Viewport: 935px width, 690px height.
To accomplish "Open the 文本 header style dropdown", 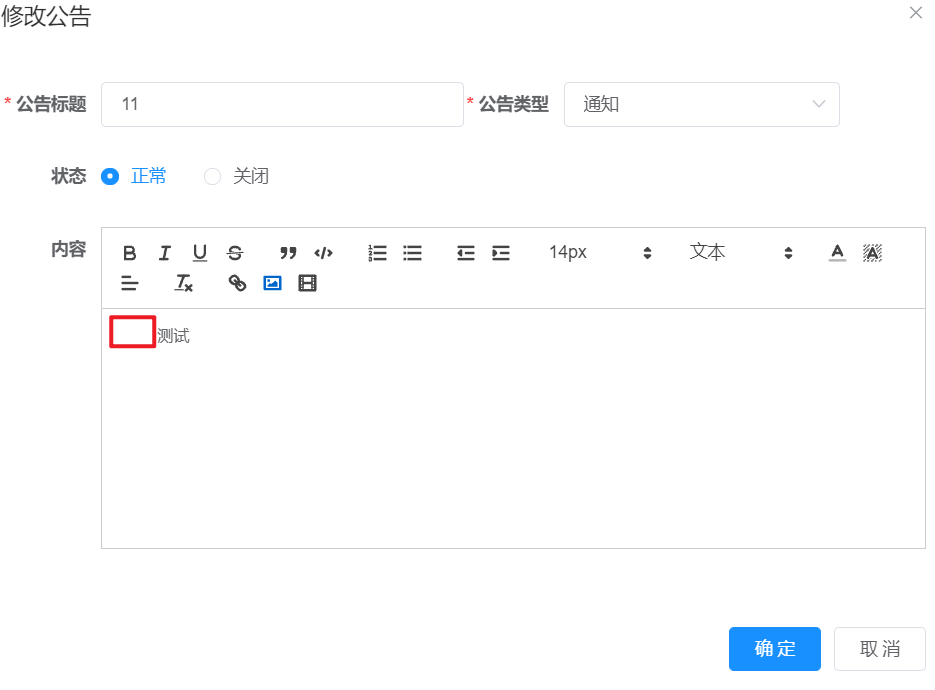I will pos(741,253).
